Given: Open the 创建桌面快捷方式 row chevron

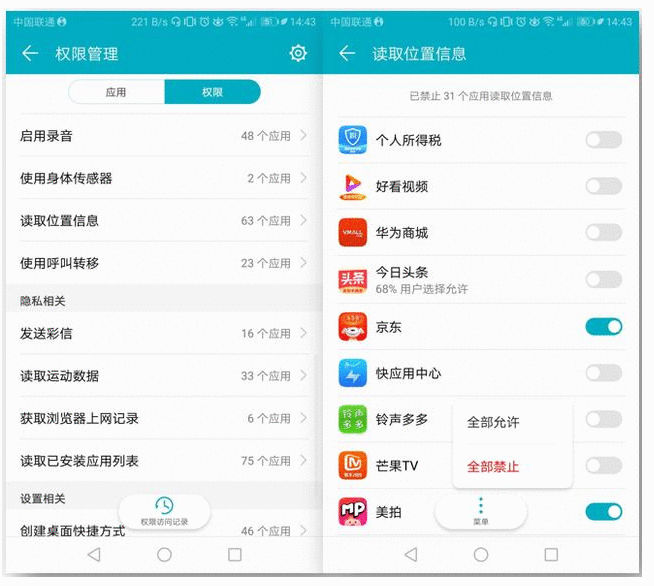Looking at the screenshot, I should (x=304, y=530).
